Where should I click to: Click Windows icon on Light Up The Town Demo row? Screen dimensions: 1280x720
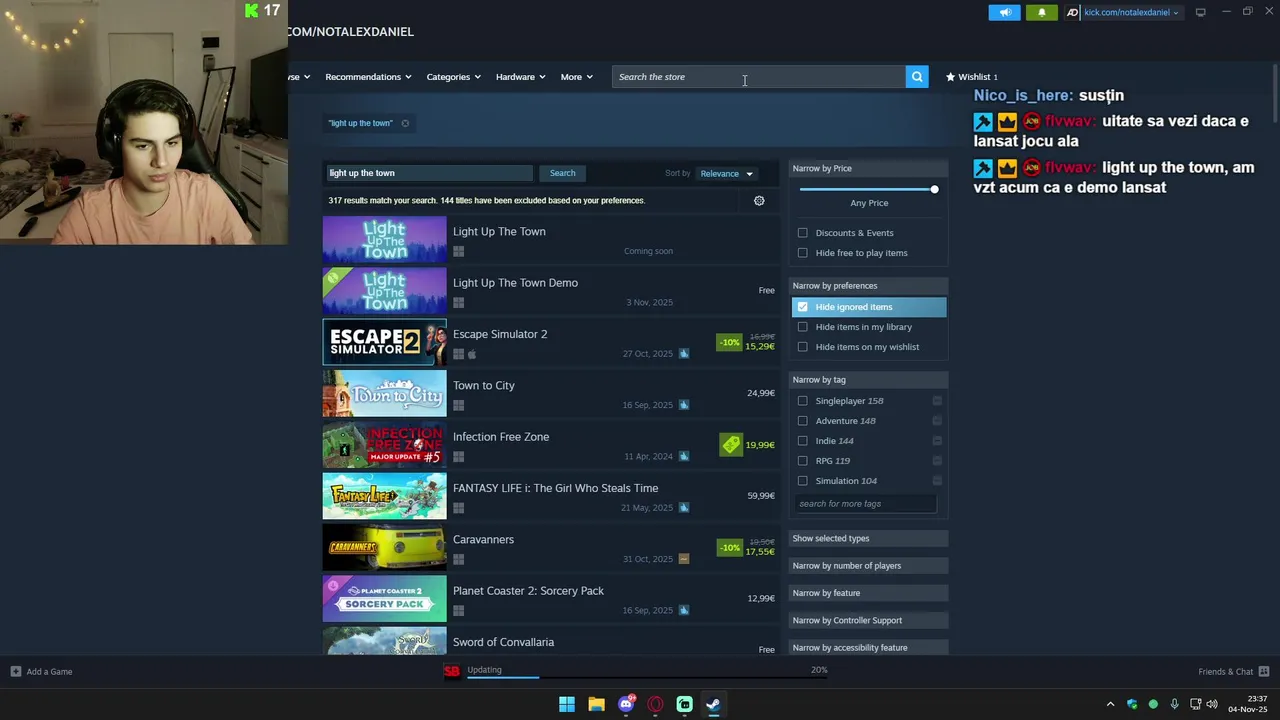(x=458, y=303)
